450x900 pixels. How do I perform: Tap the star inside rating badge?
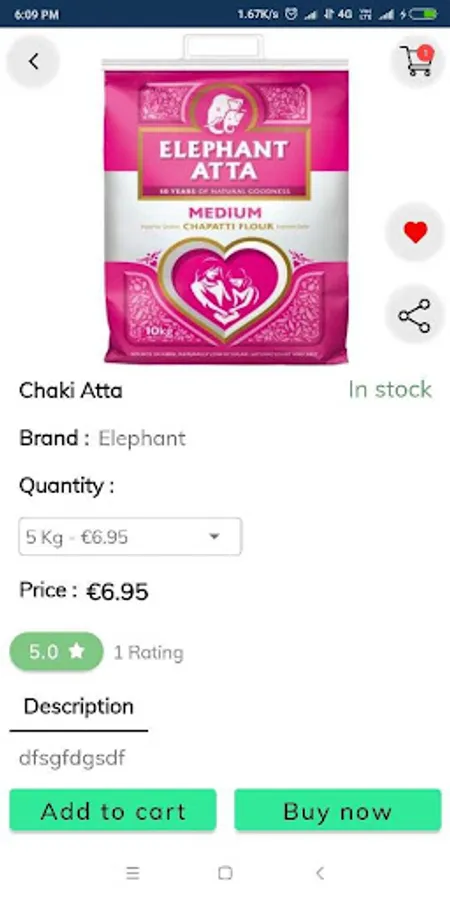pyautogui.click(x=76, y=651)
